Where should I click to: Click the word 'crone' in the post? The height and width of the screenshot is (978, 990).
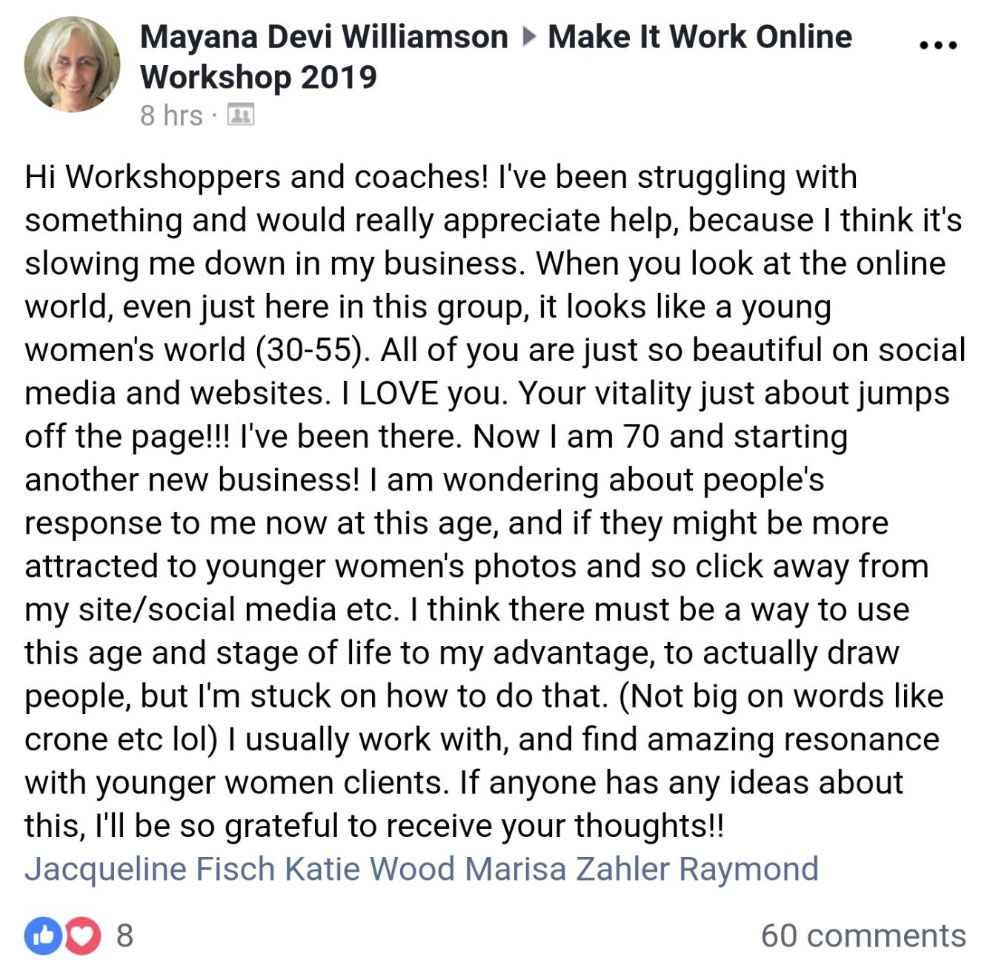point(62,739)
